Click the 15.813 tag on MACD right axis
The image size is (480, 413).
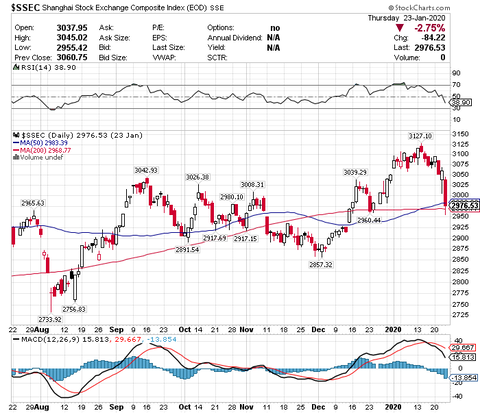(462, 357)
